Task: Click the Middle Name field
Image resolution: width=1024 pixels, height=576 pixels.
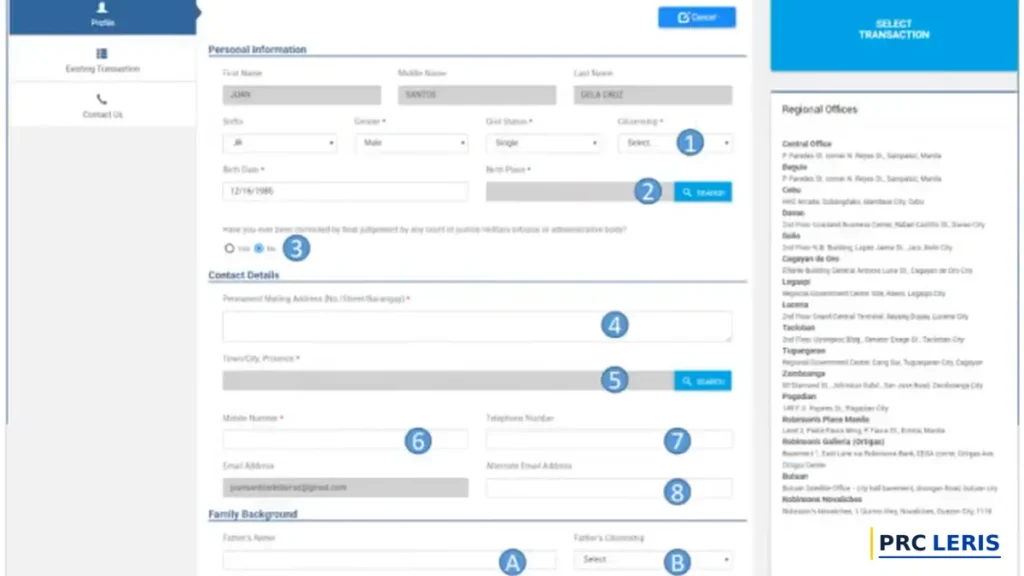Action: pyautogui.click(x=477, y=95)
